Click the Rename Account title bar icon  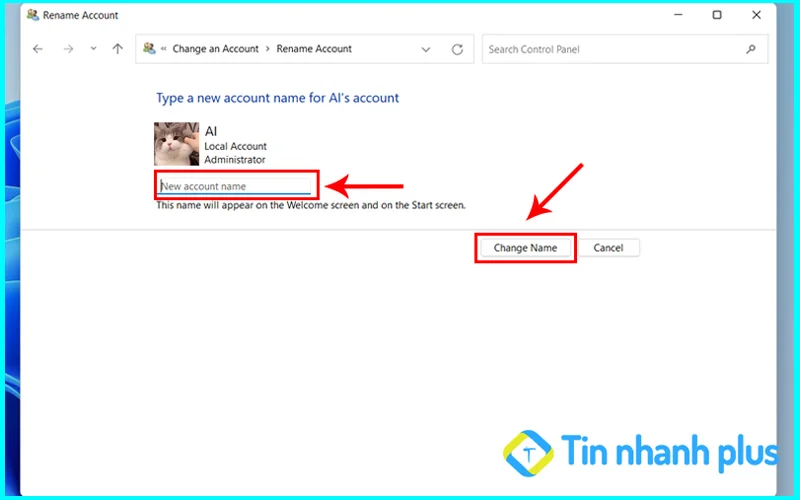(x=33, y=15)
